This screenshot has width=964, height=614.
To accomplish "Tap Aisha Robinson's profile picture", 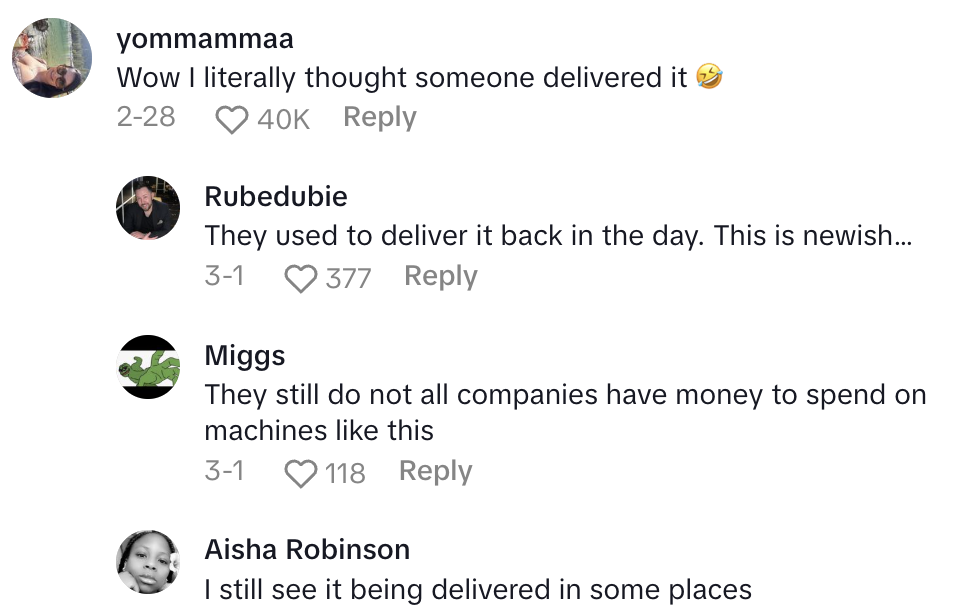I will pos(148,561).
